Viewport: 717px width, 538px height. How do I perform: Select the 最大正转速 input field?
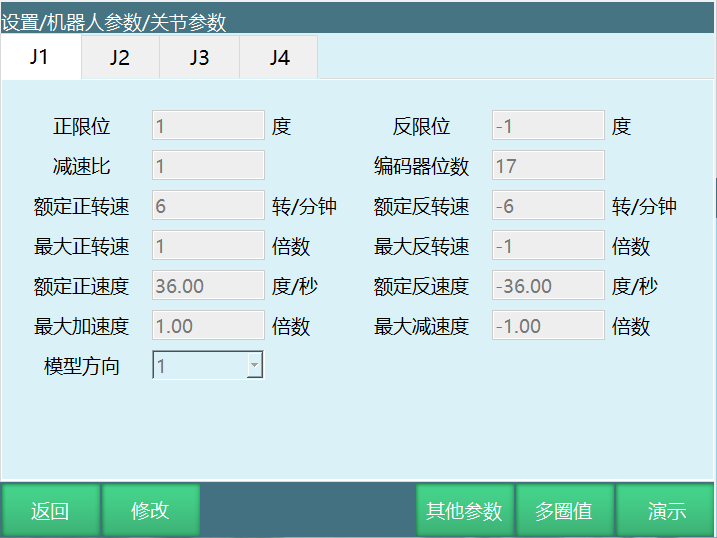pos(208,246)
